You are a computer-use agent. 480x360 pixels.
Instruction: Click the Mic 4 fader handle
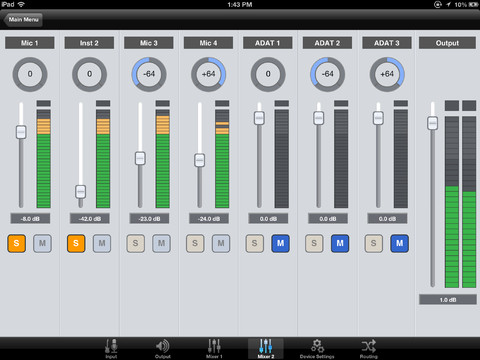click(199, 160)
